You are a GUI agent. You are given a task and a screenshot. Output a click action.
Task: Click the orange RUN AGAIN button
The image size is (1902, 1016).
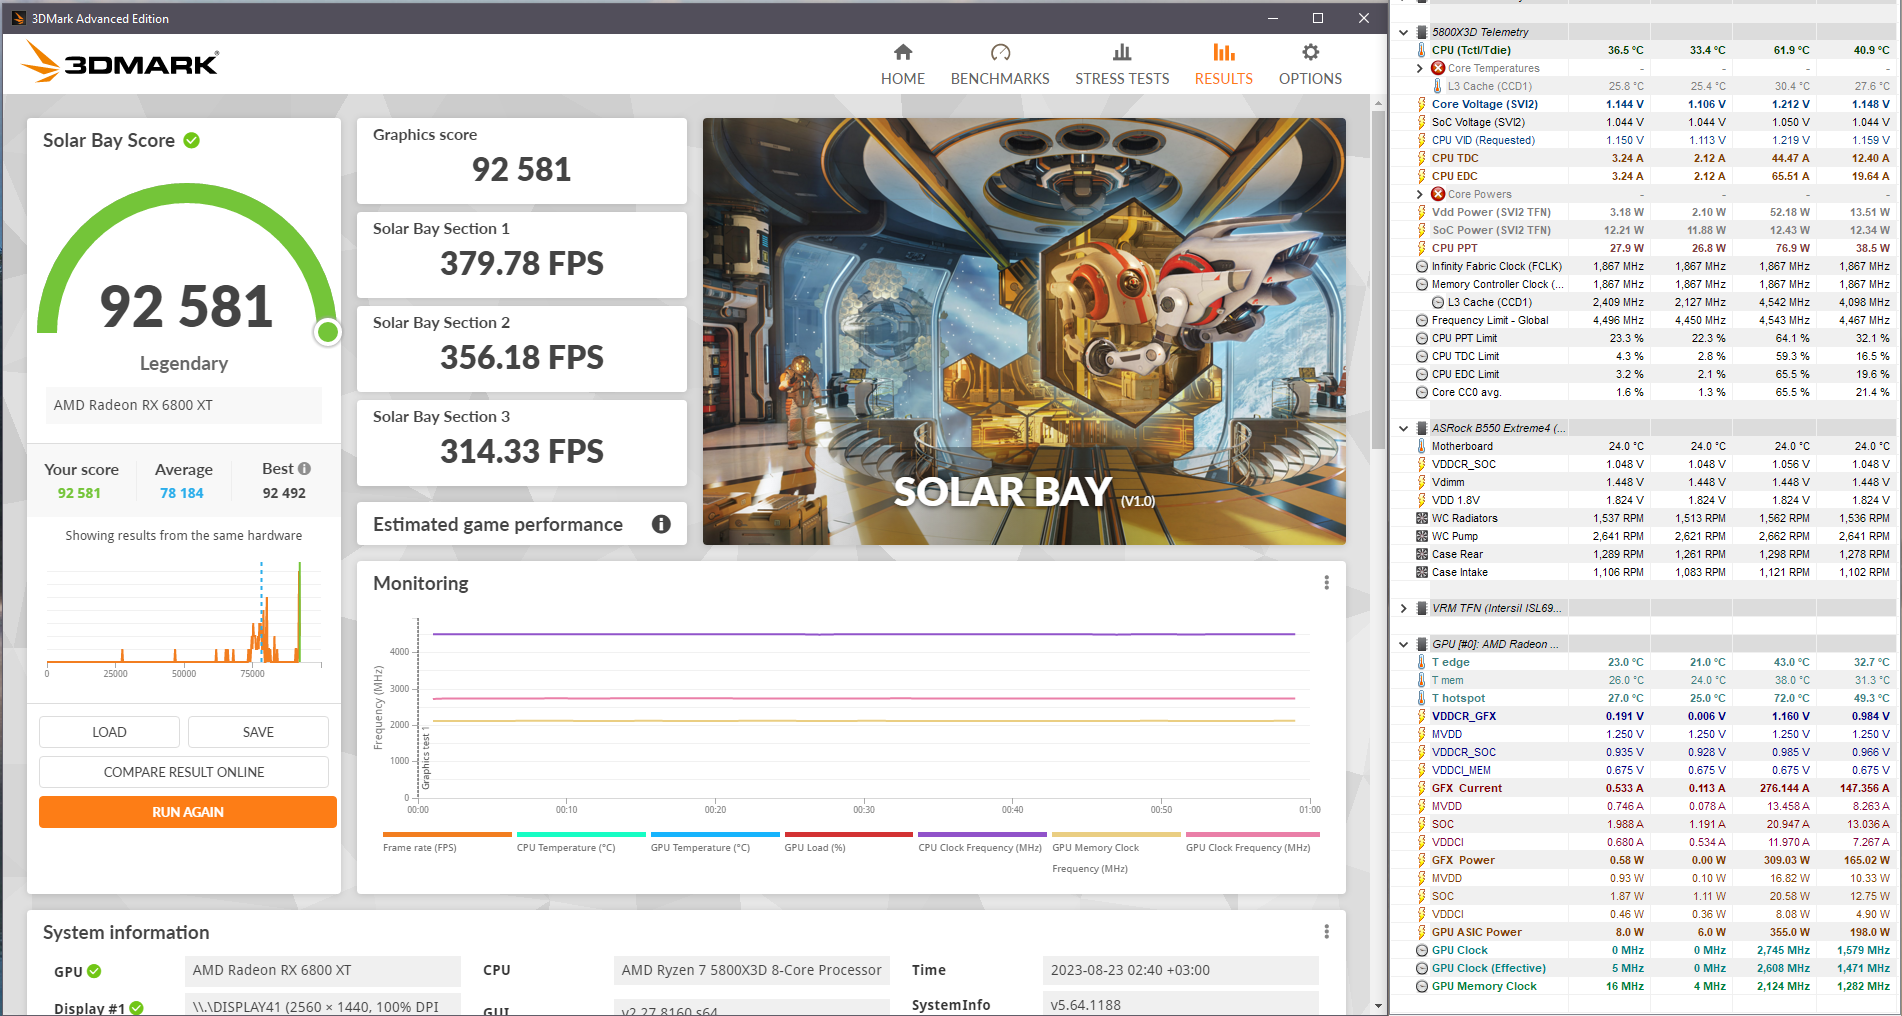click(x=188, y=812)
